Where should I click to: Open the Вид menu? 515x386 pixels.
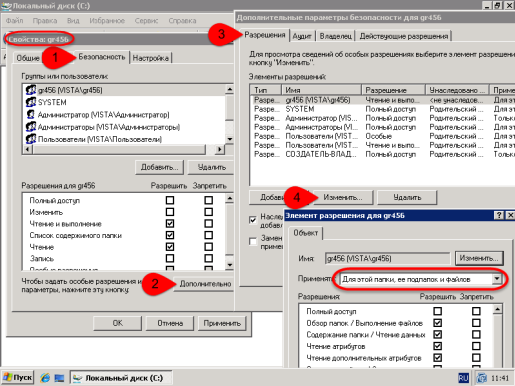[73, 21]
